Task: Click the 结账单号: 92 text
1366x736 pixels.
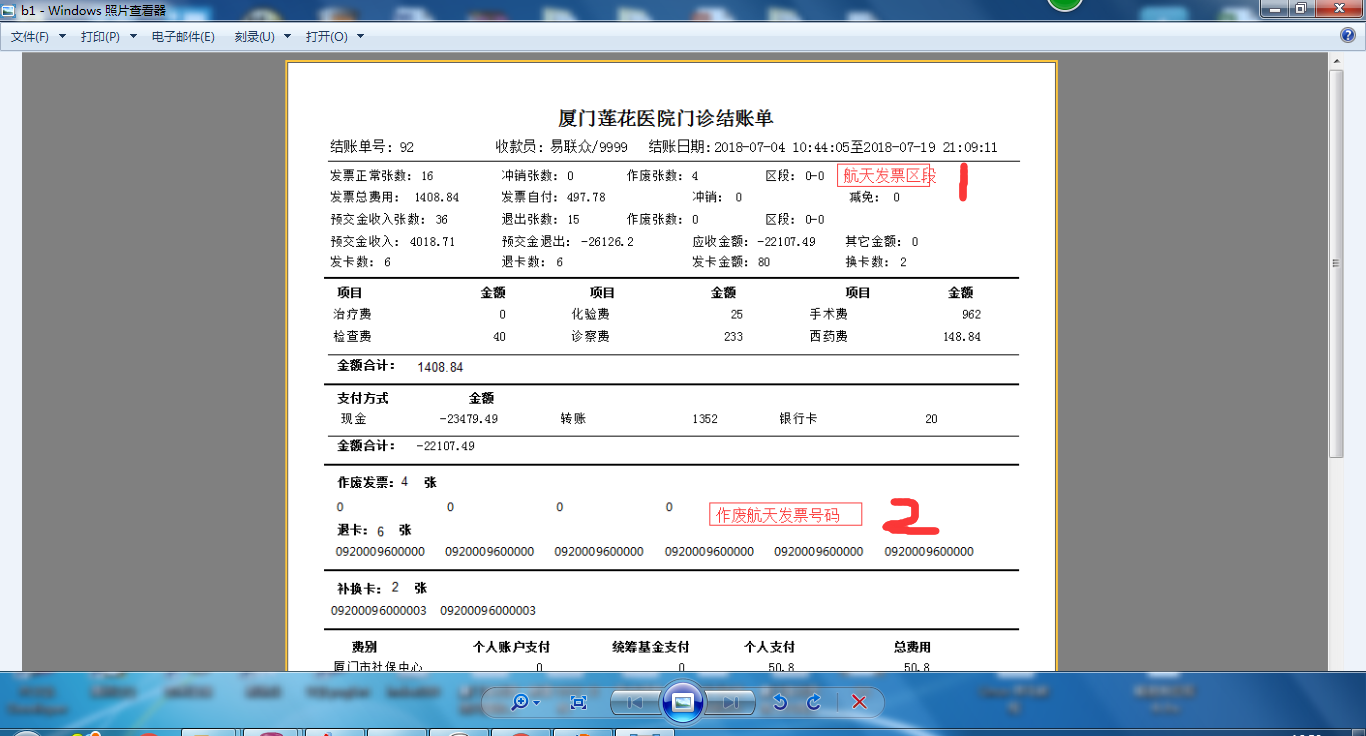Action: pyautogui.click(x=372, y=147)
